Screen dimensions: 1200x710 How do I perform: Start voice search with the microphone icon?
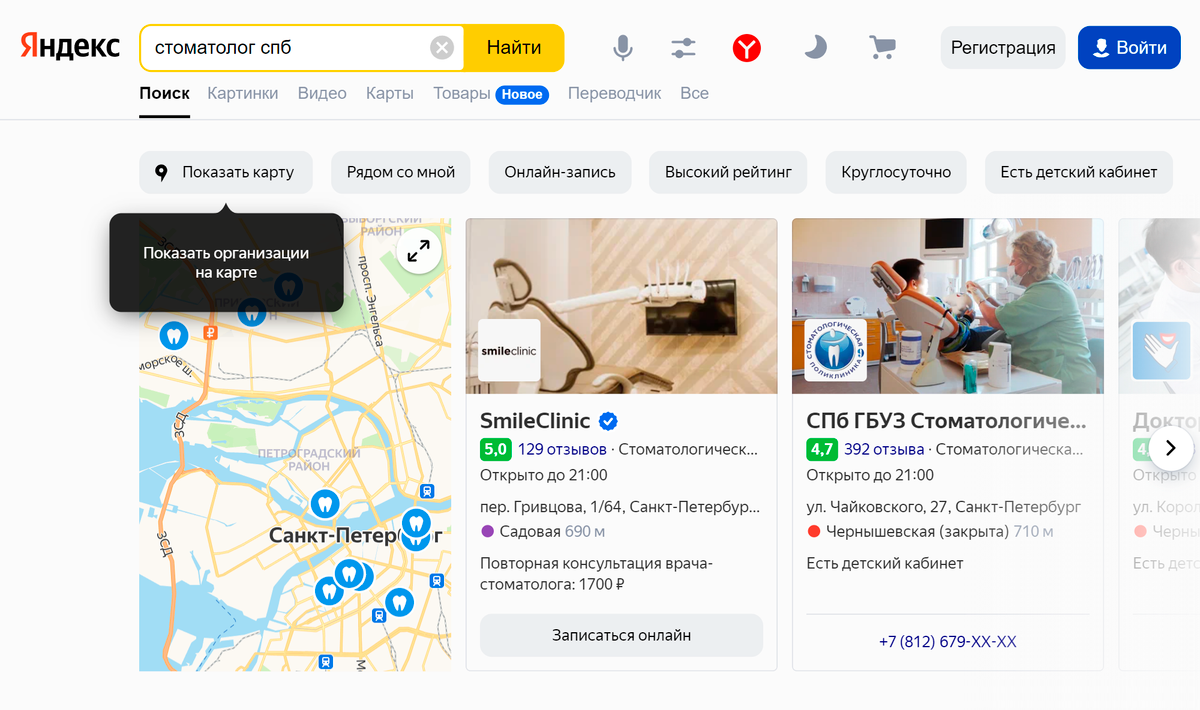click(623, 47)
